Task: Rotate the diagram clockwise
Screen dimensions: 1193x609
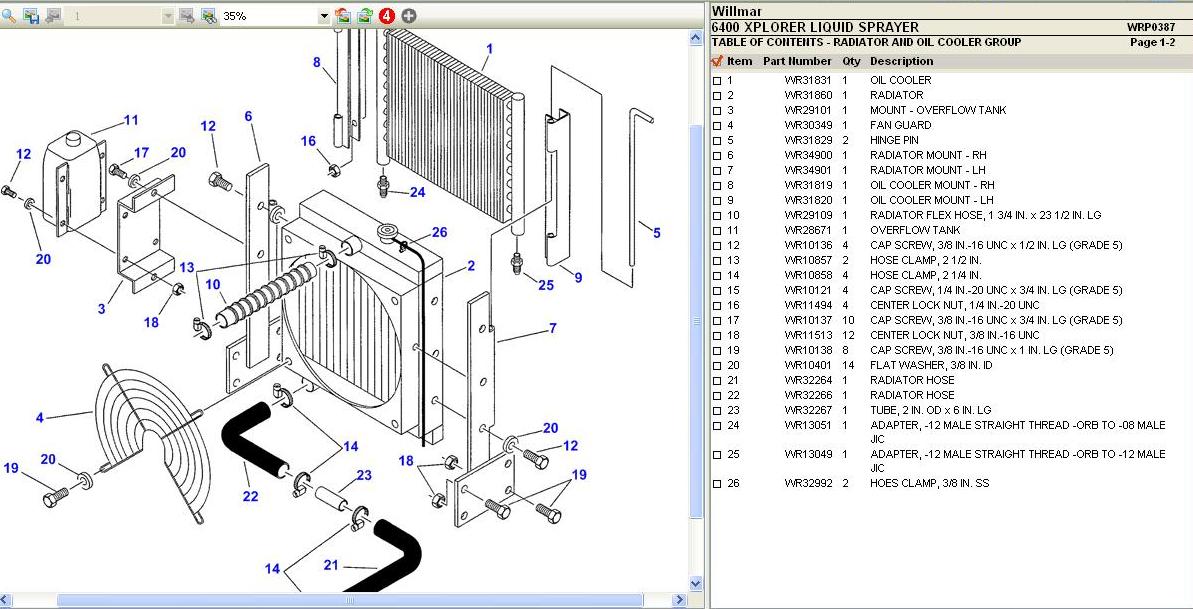Action: pyautogui.click(x=365, y=15)
